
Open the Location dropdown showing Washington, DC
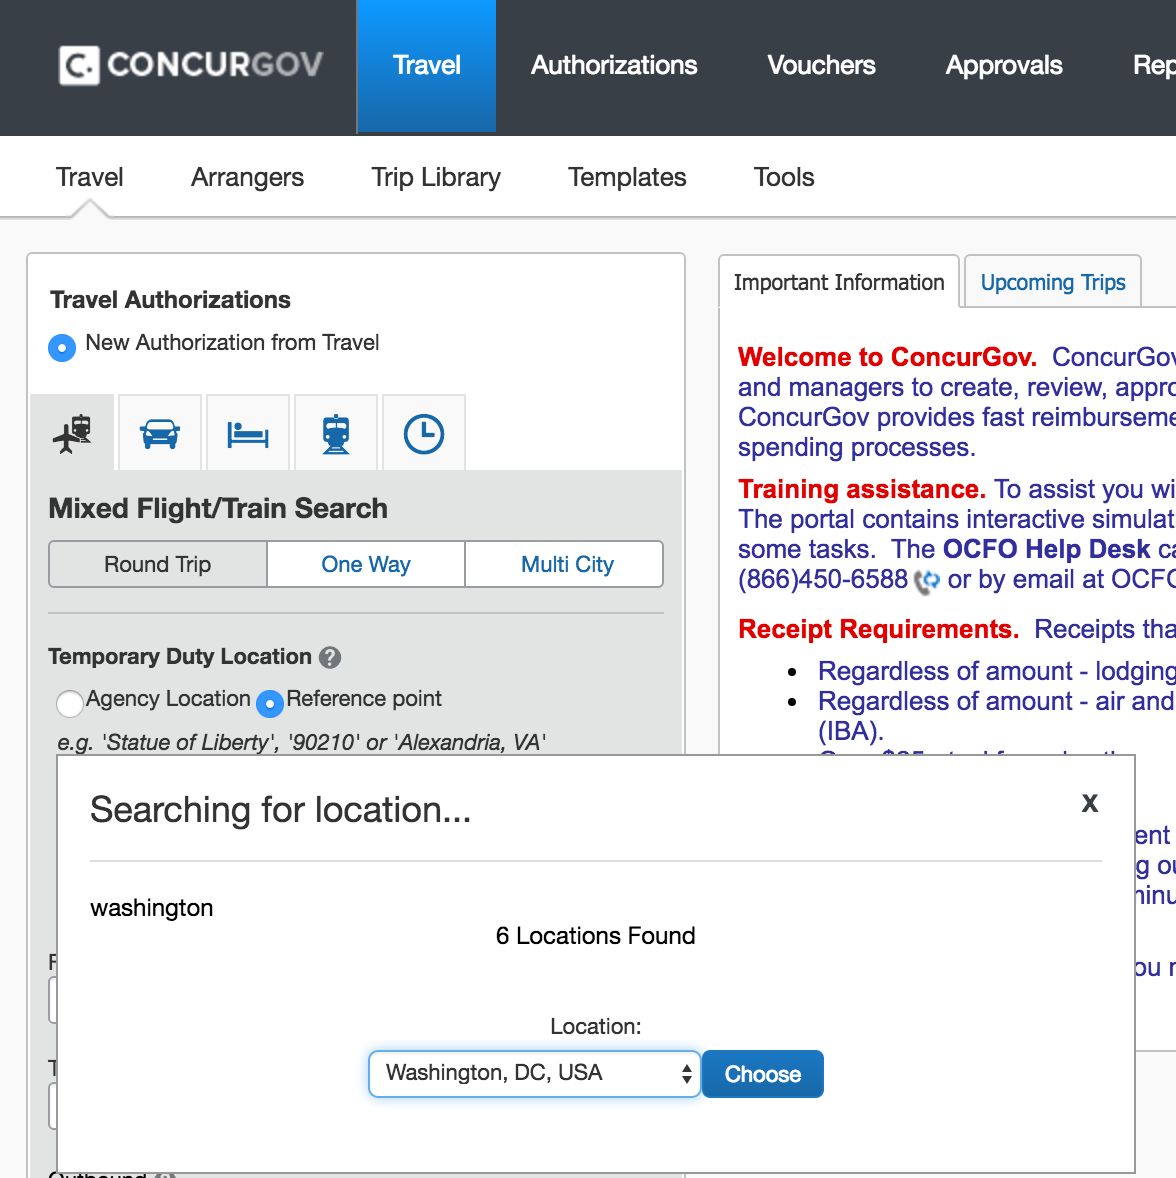(534, 1074)
